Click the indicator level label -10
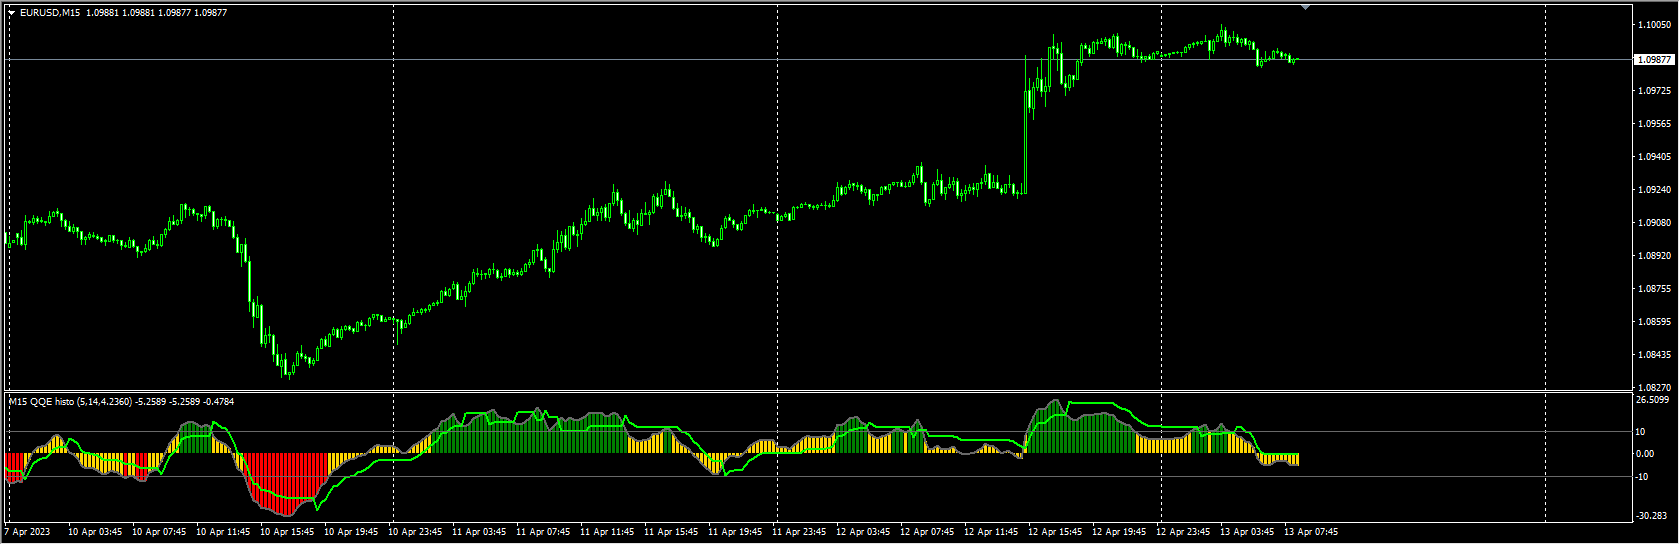 pos(1642,477)
